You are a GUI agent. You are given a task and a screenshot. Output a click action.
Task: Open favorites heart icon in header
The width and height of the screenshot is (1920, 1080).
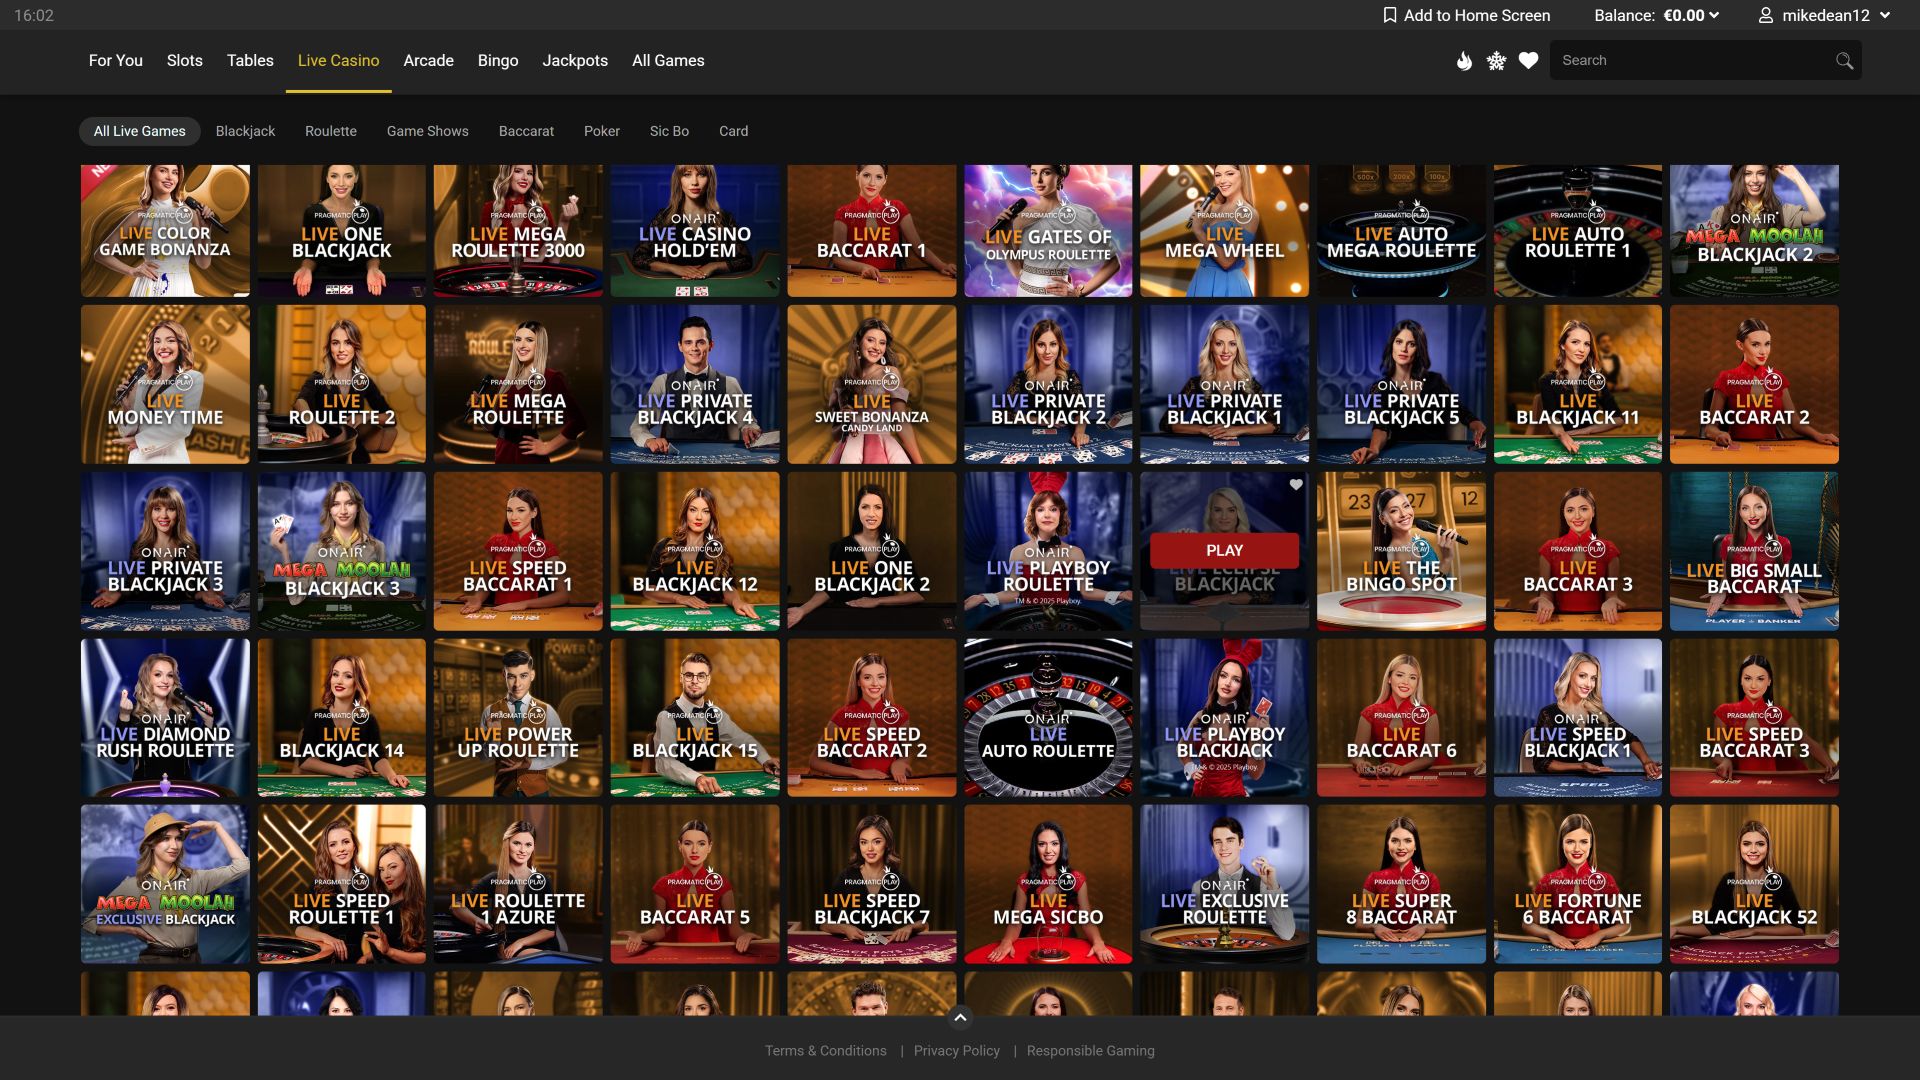pyautogui.click(x=1528, y=61)
